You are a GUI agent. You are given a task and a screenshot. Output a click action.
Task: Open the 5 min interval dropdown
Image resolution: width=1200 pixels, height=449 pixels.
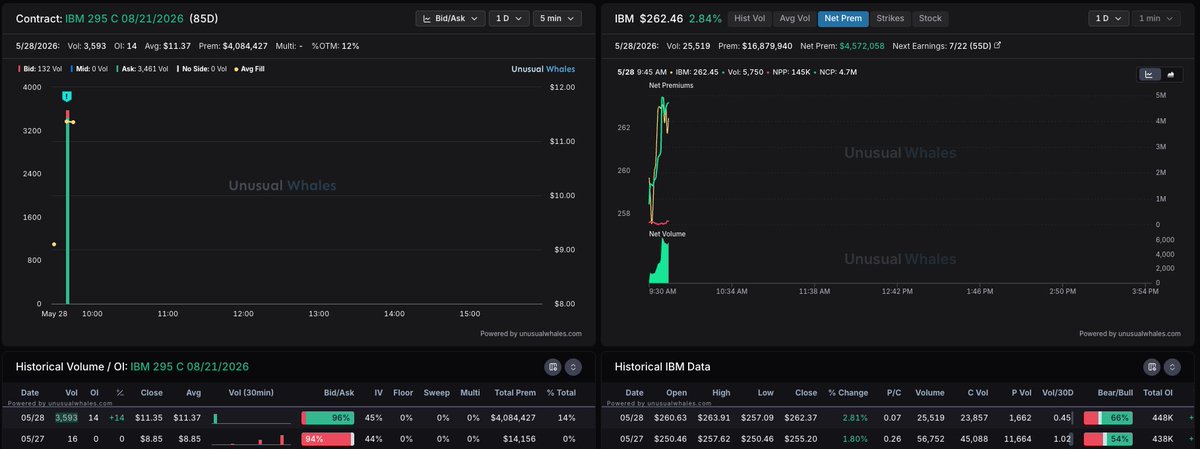(556, 18)
